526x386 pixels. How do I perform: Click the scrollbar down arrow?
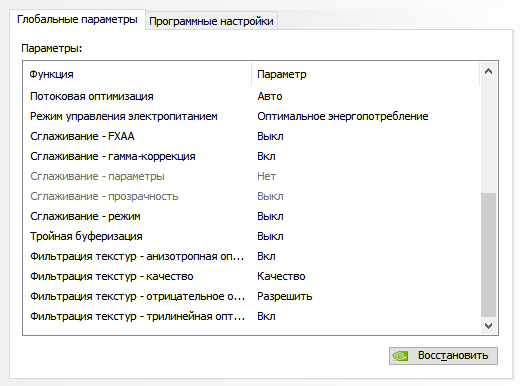pyautogui.click(x=488, y=326)
